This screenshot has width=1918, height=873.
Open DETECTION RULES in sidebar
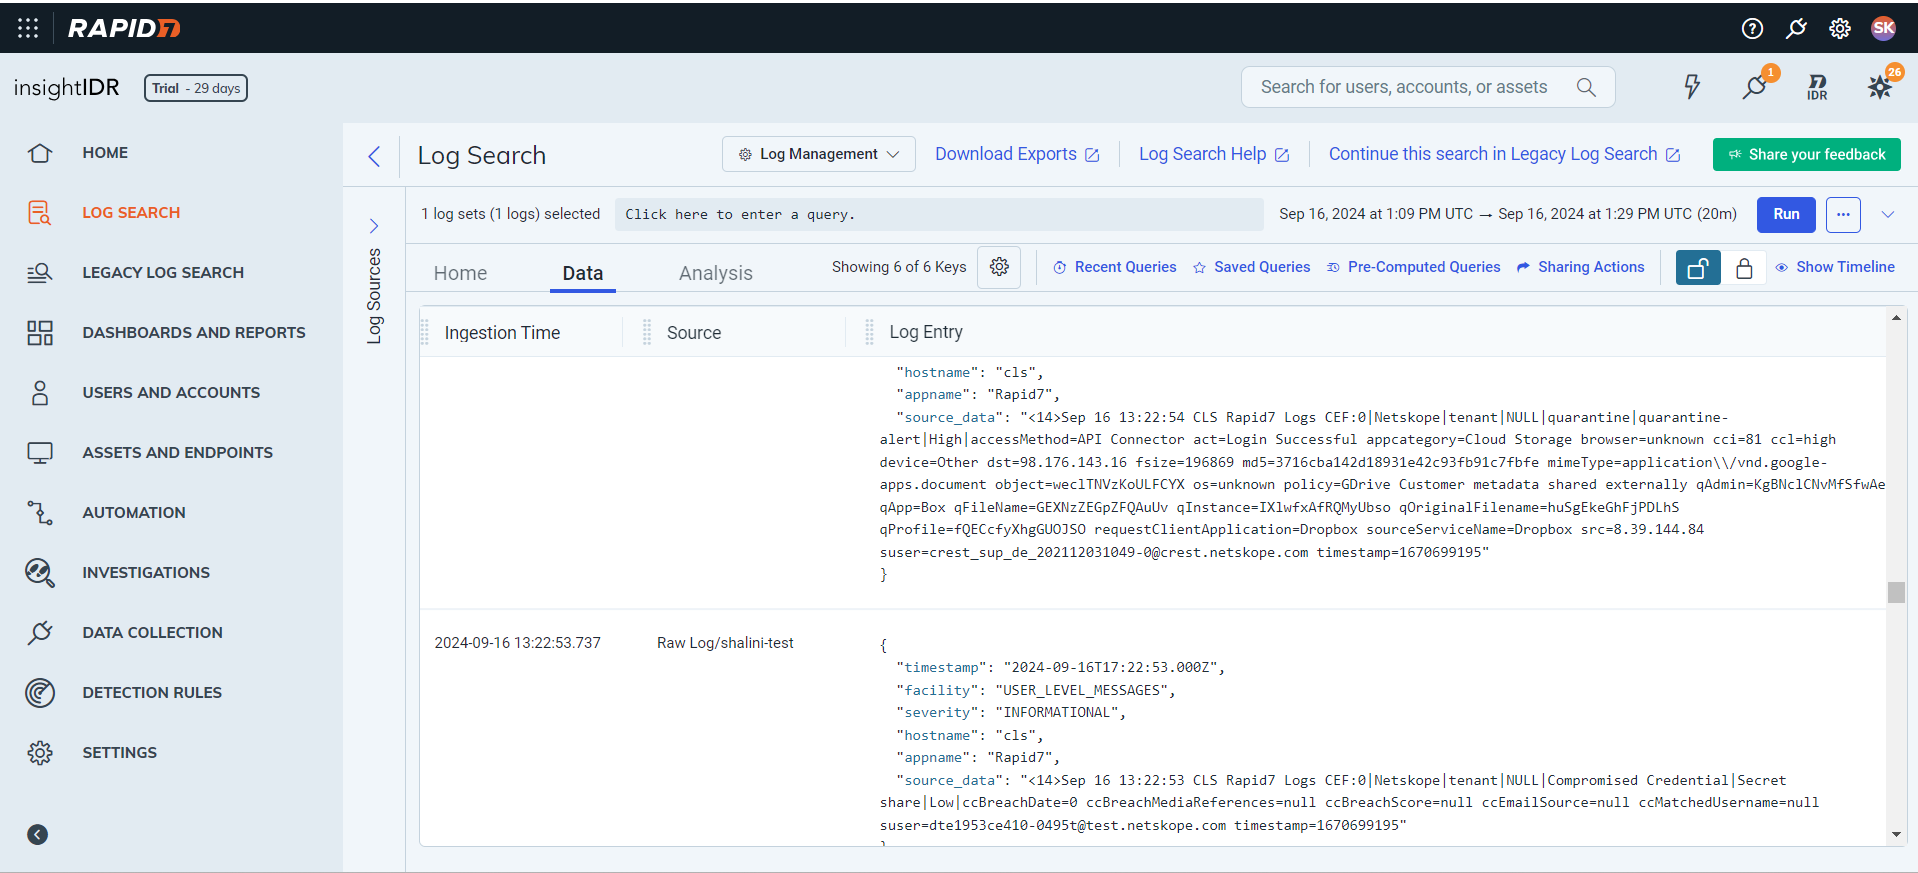[152, 693]
